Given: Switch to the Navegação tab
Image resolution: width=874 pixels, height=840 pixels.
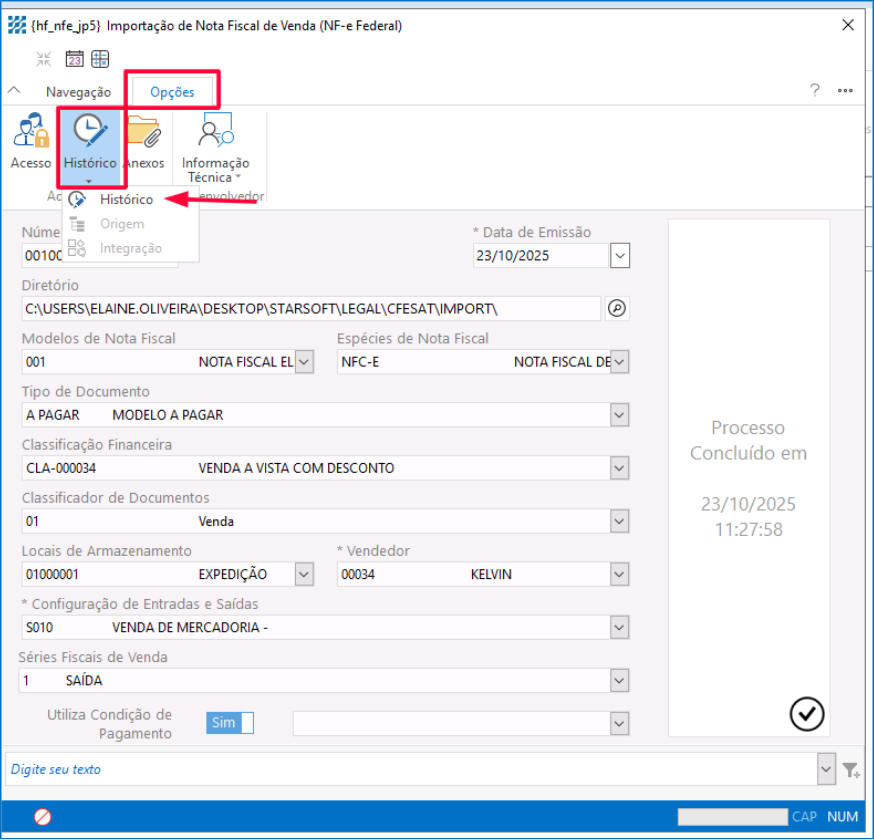Looking at the screenshot, I should pyautogui.click(x=78, y=91).
